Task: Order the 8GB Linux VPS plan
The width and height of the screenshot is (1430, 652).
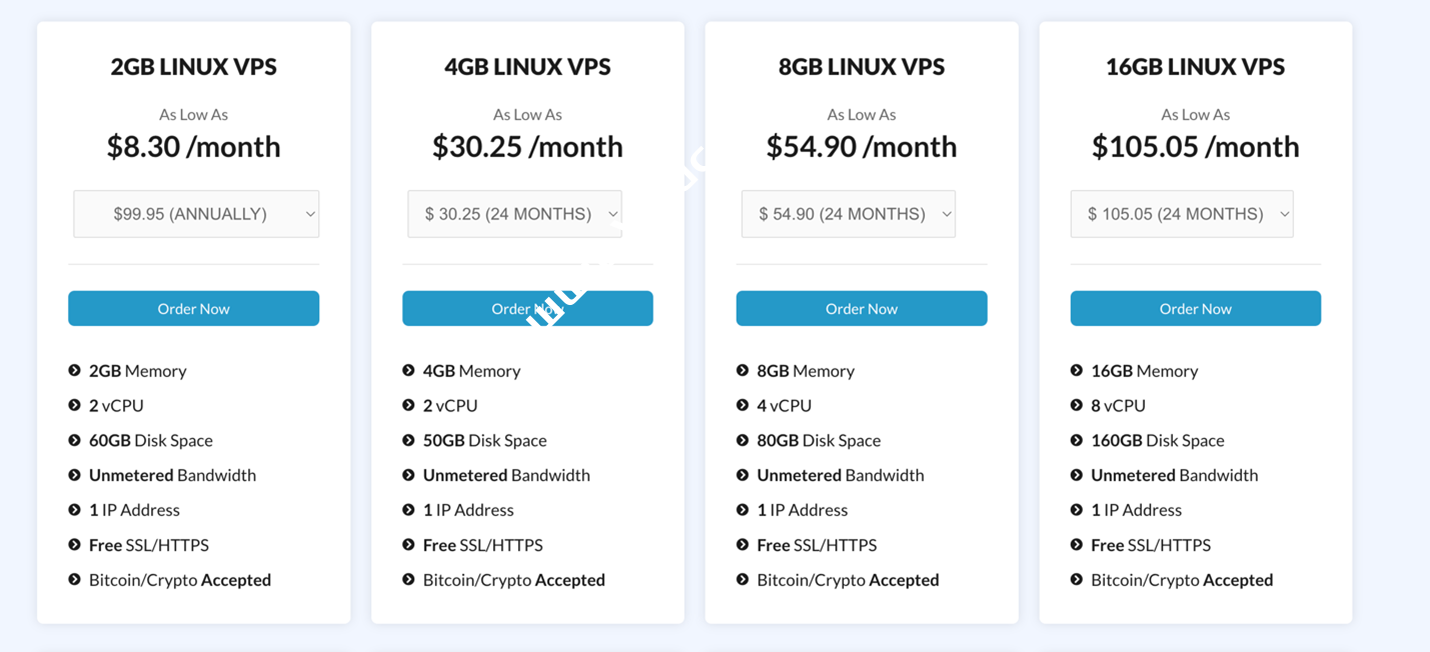Action: click(862, 309)
